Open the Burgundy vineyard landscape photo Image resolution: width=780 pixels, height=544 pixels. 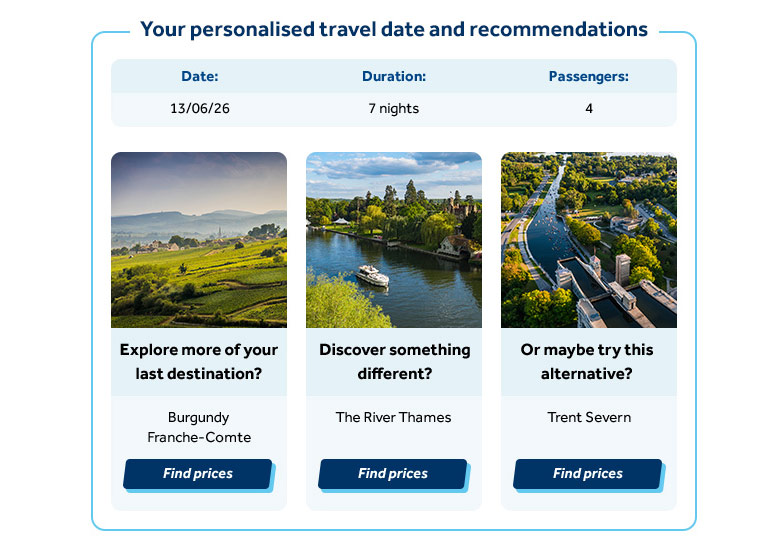[199, 240]
